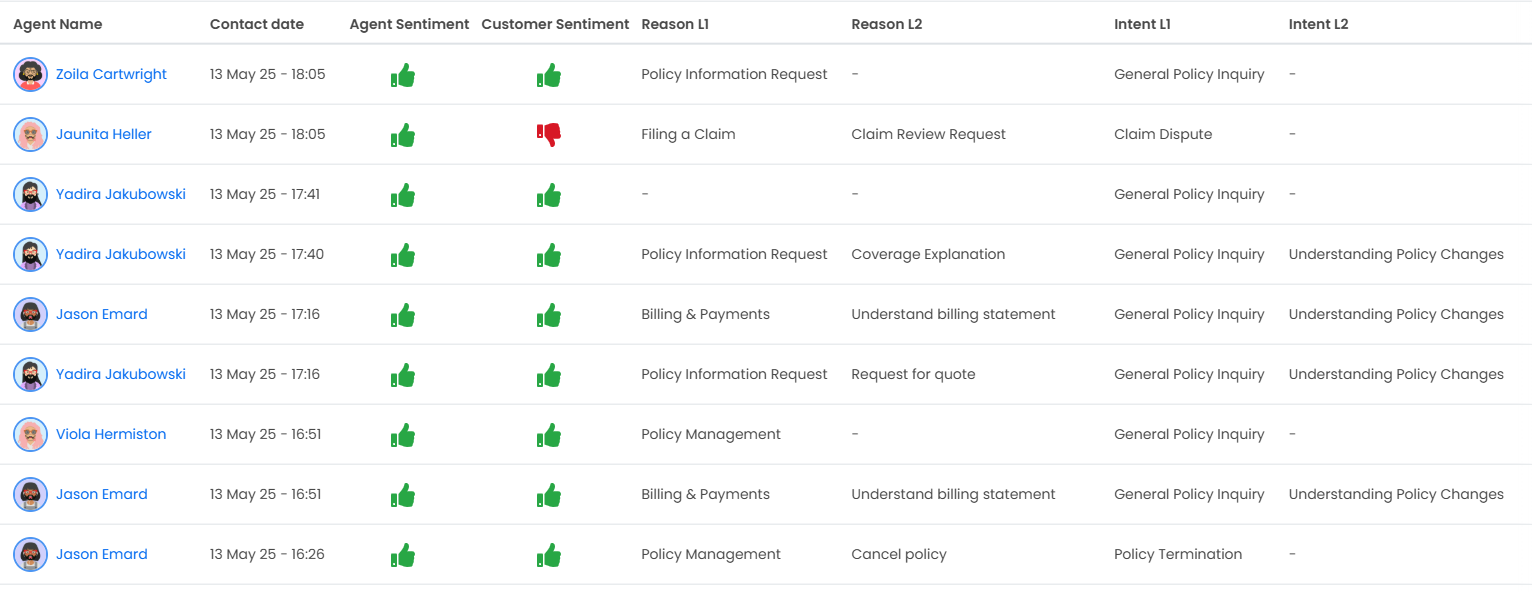The width and height of the screenshot is (1532, 592).
Task: Click Jaunita Heller's avatar image
Action: click(x=31, y=134)
